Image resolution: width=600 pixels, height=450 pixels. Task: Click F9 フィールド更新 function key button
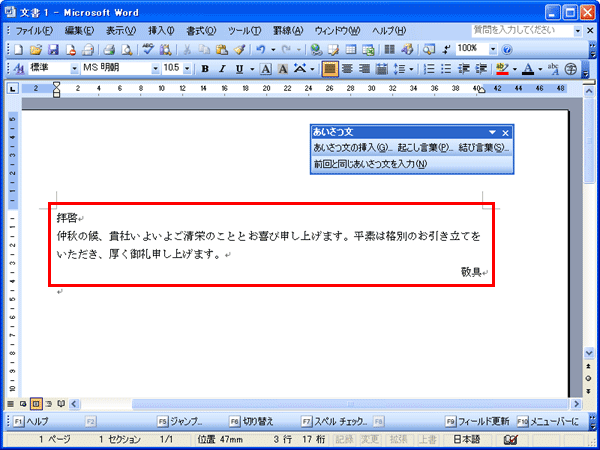point(478,421)
